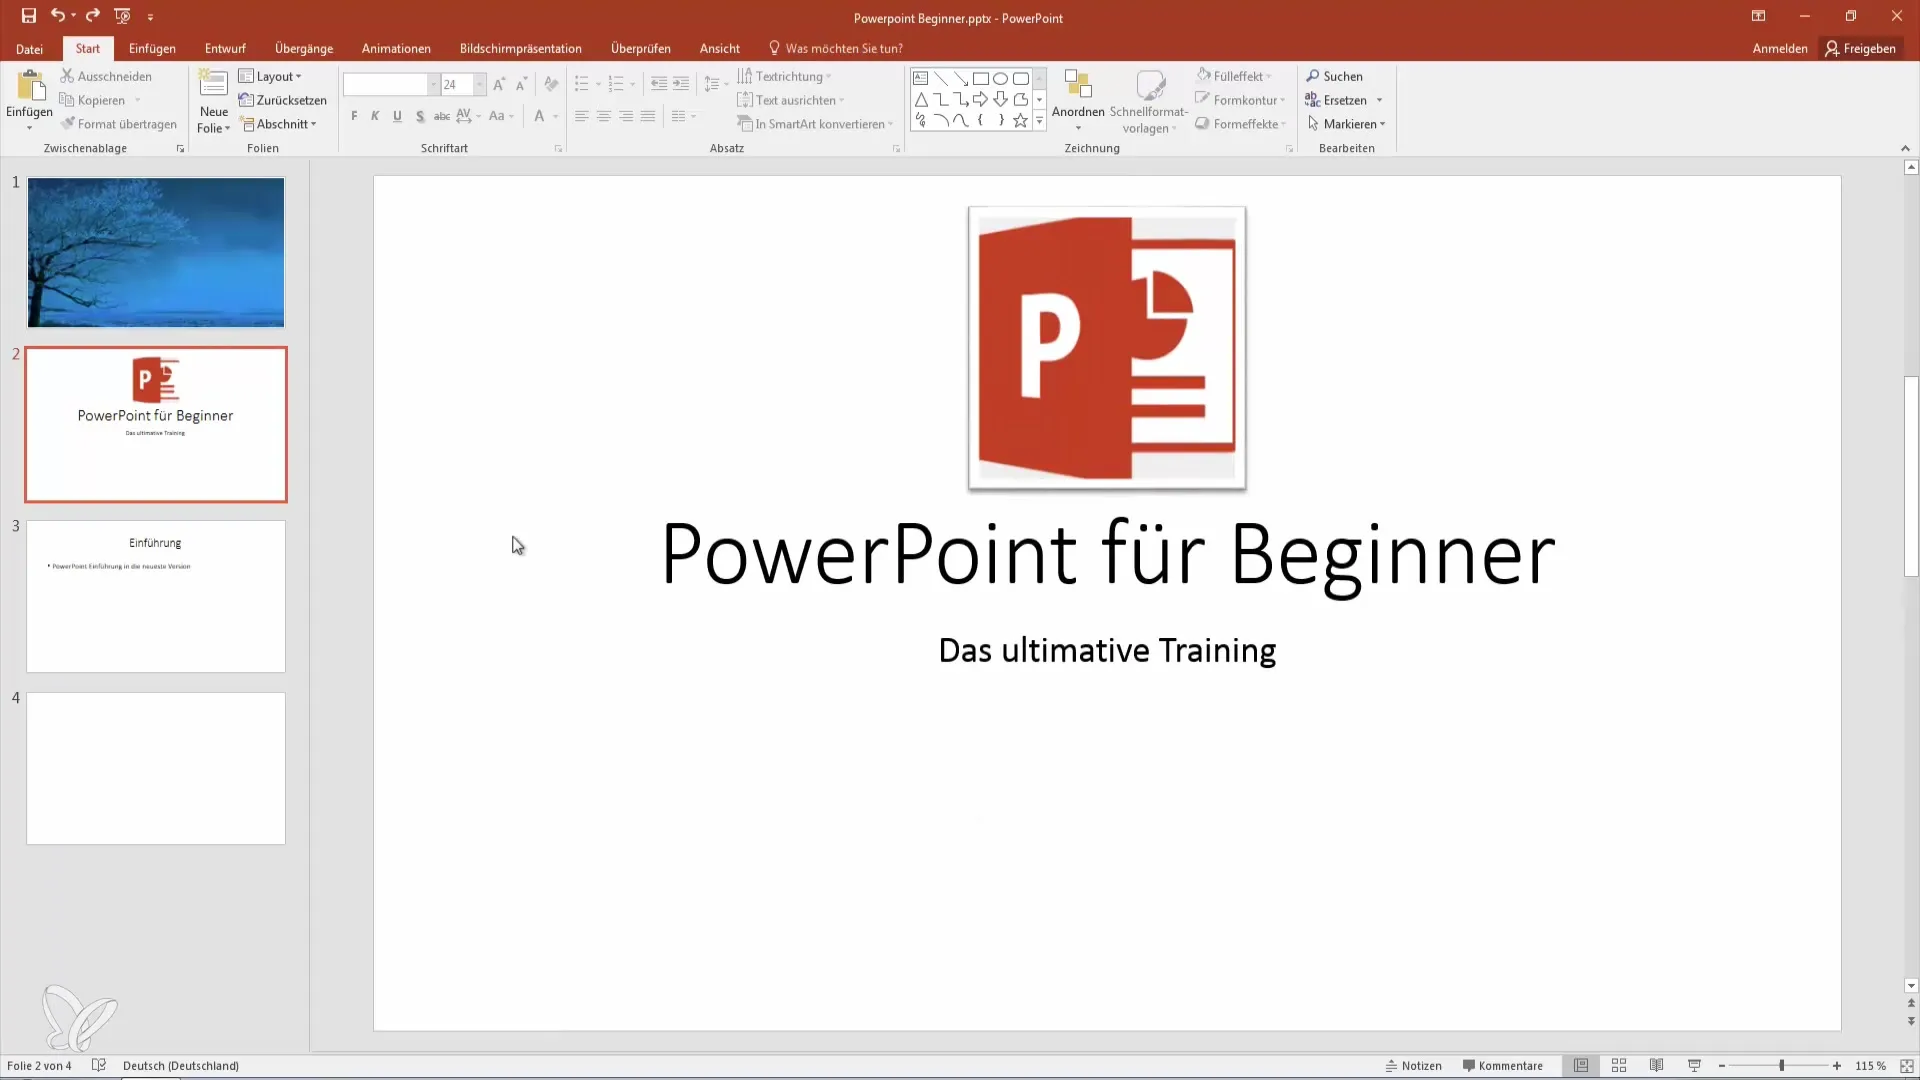Screen dimensions: 1920x1080
Task: Expand the font name dropdown arrow
Action: tap(433, 85)
